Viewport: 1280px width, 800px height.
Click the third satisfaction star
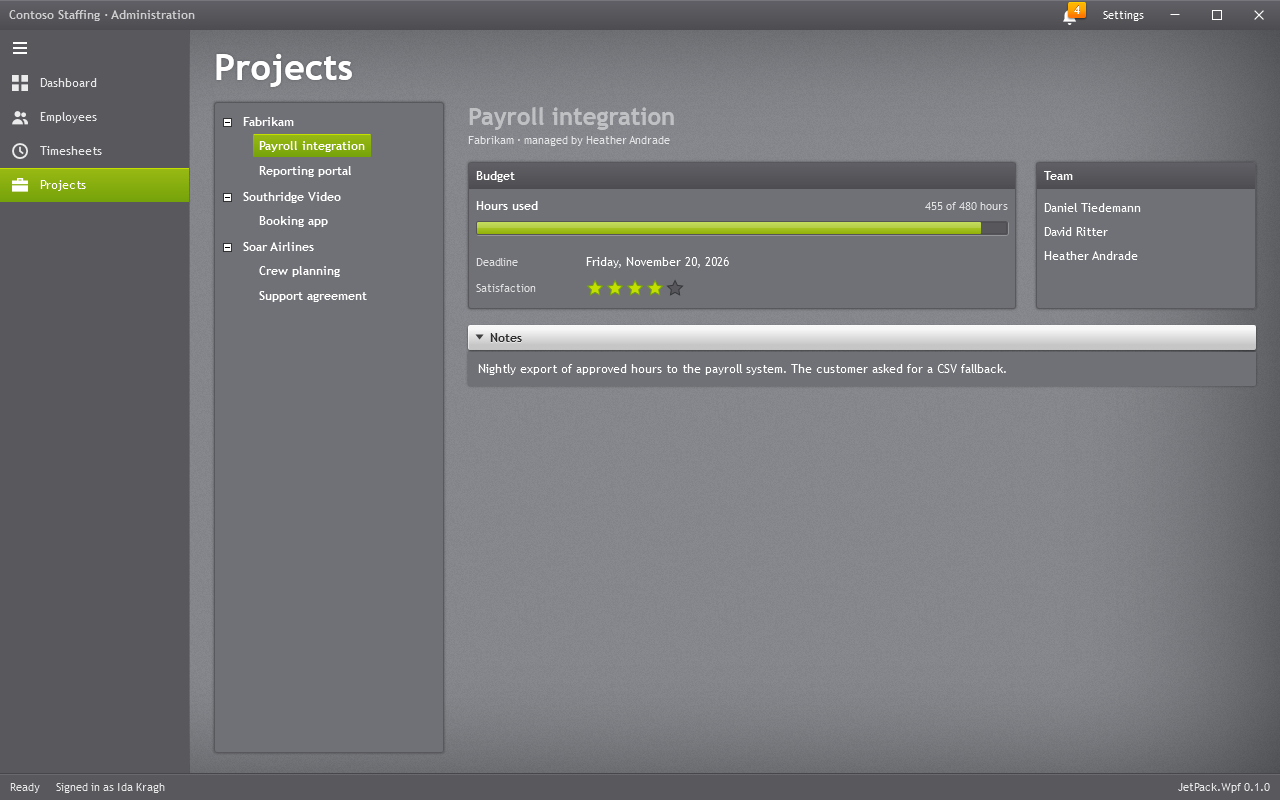pyautogui.click(x=635, y=288)
